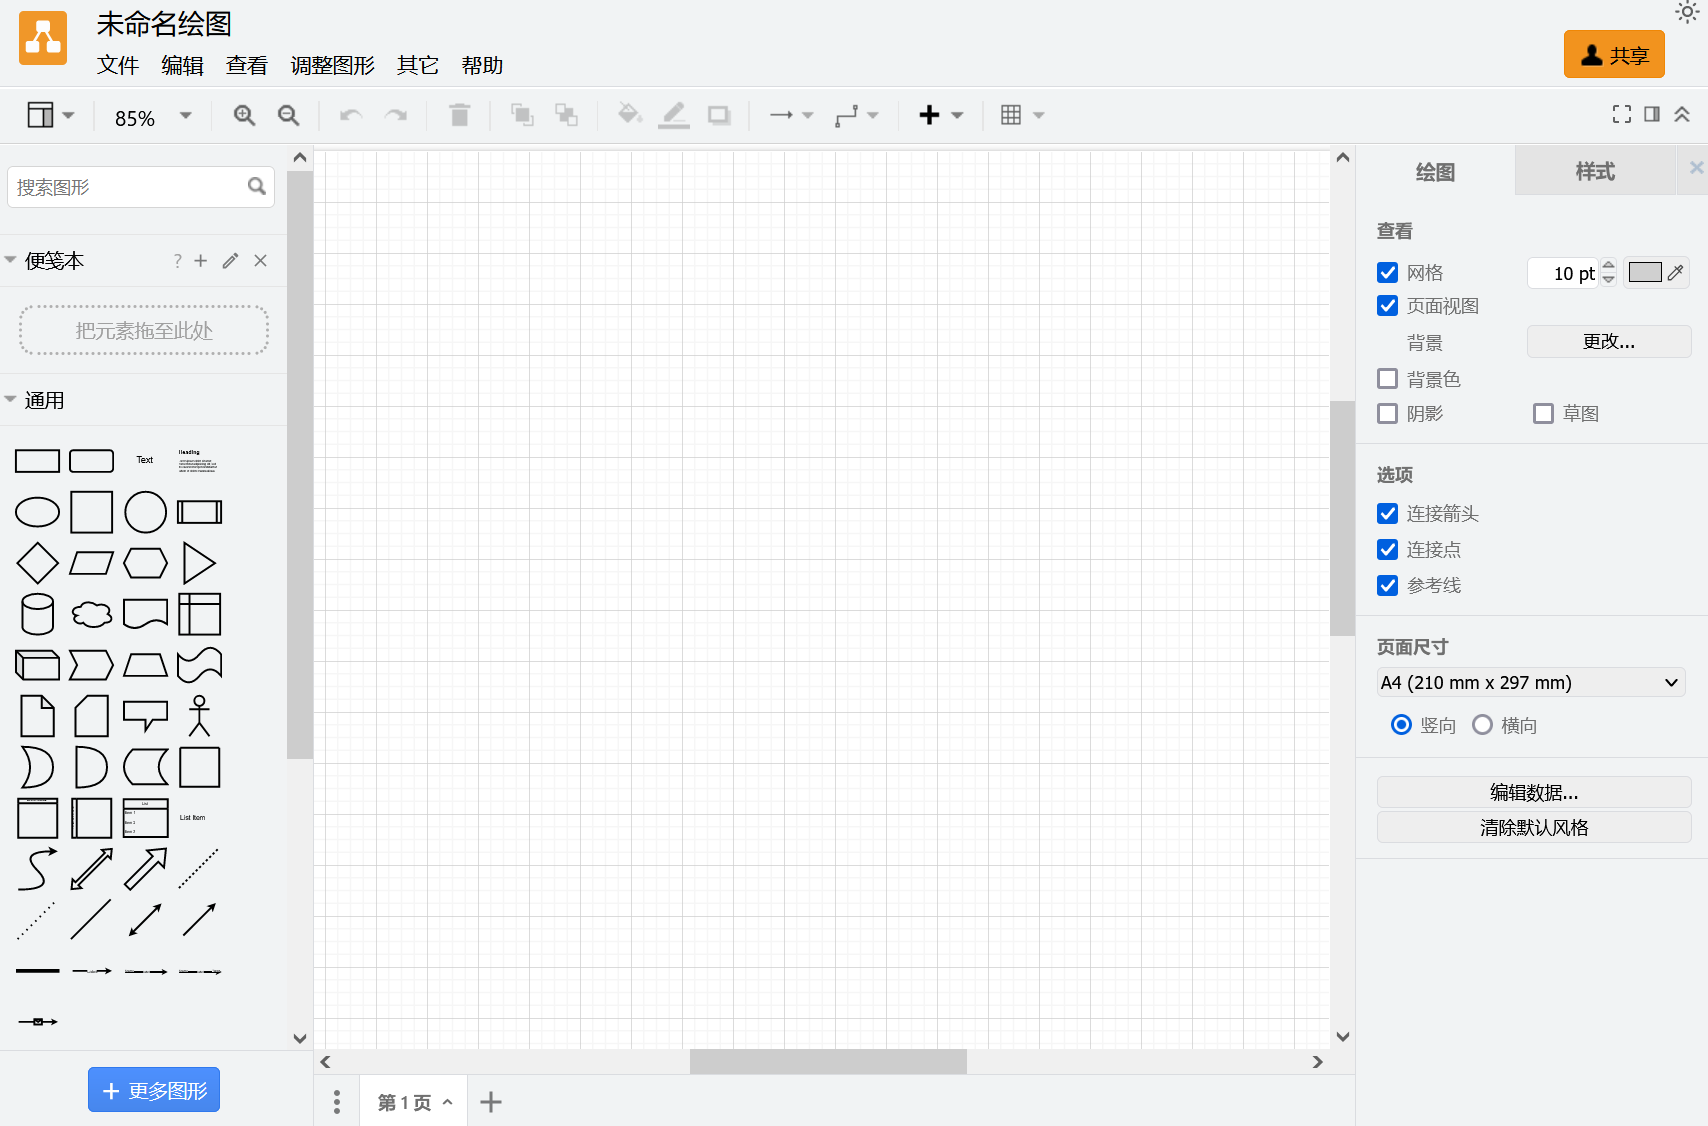Select the cylinder shape in the shape library
Viewport: 1708px width, 1126px height.
tap(38, 614)
